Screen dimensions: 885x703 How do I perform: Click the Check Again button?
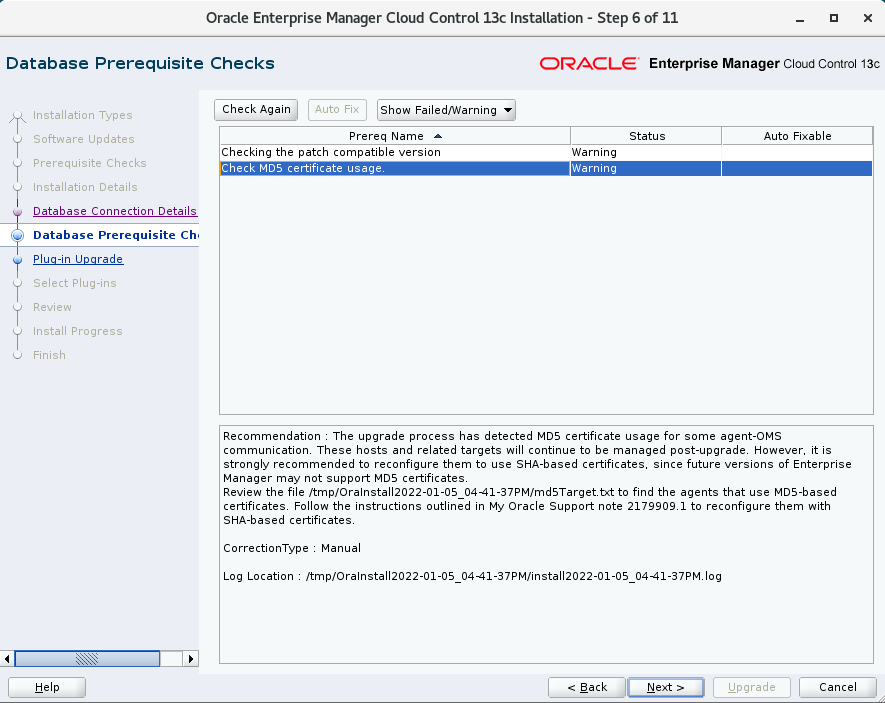point(256,109)
